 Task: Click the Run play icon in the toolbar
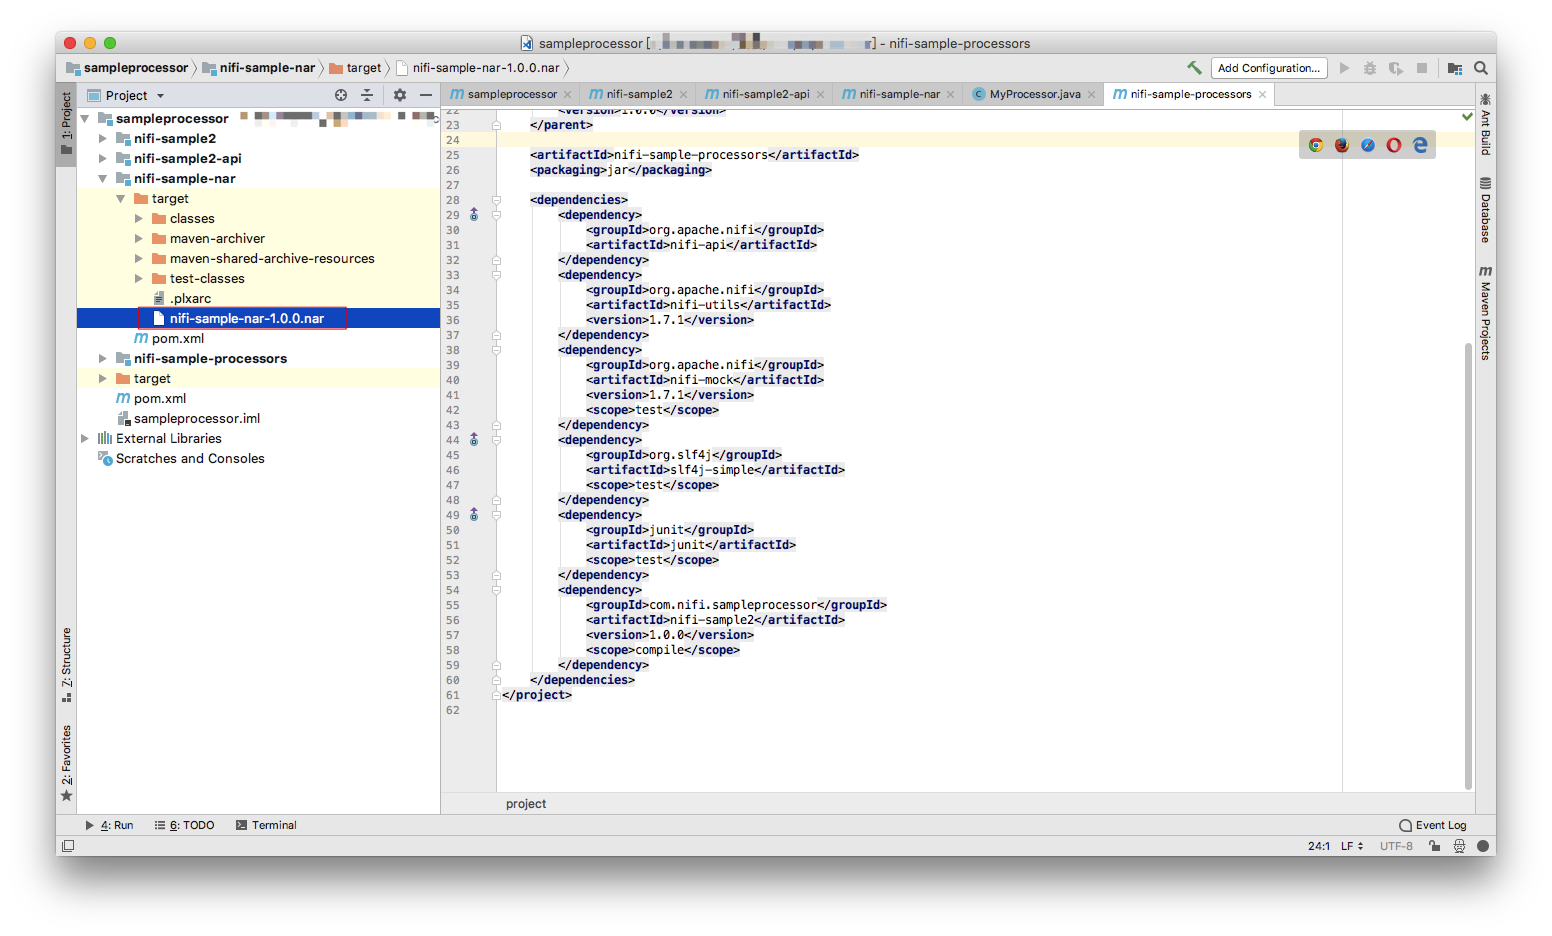click(1344, 68)
